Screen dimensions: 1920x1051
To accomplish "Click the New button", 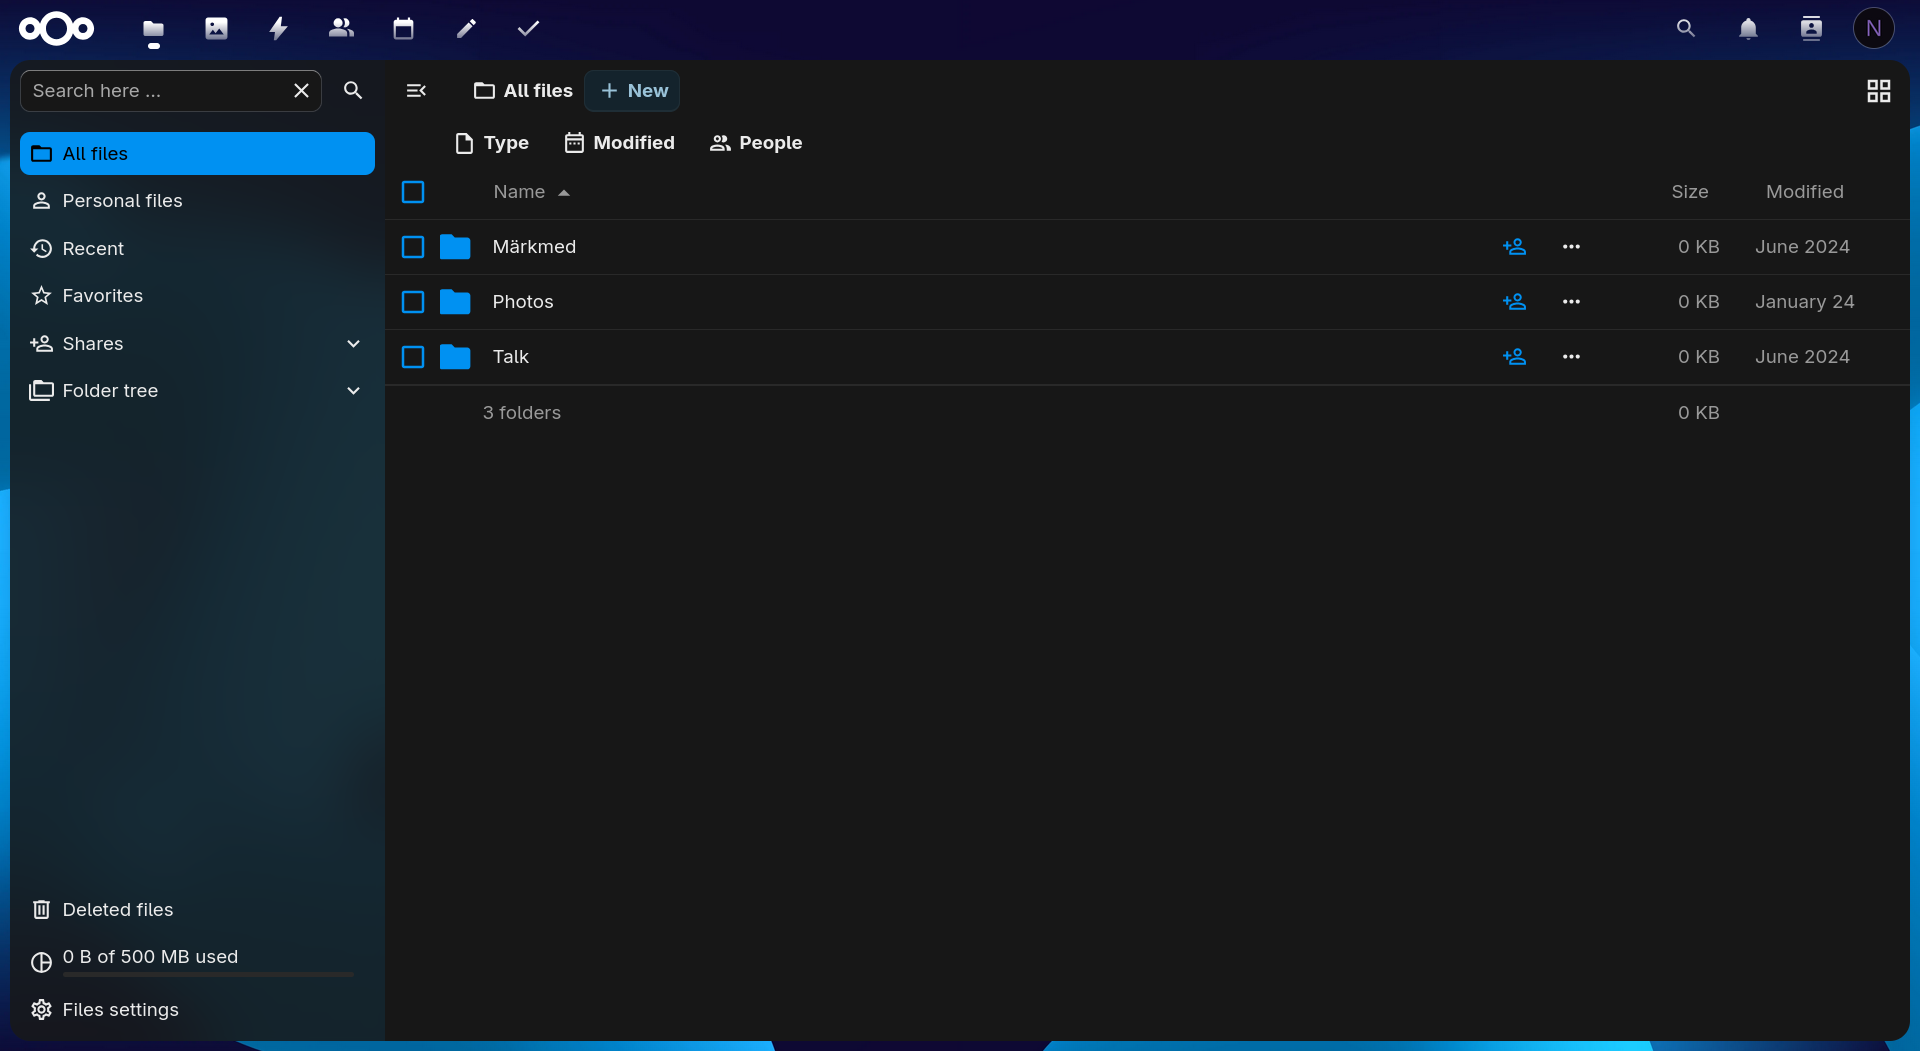I will click(633, 91).
